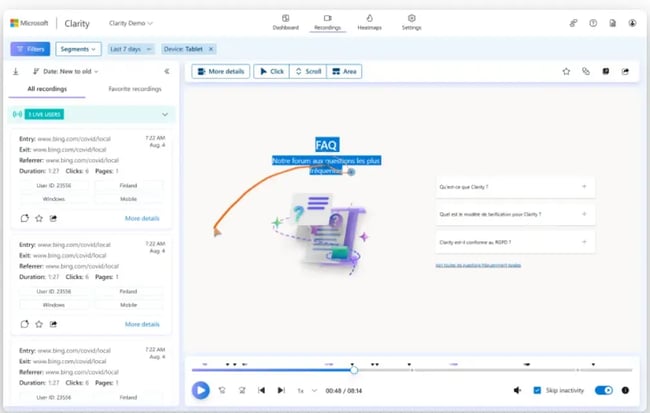Click the share icon on the first recording card
The image size is (650, 413).
point(53,218)
